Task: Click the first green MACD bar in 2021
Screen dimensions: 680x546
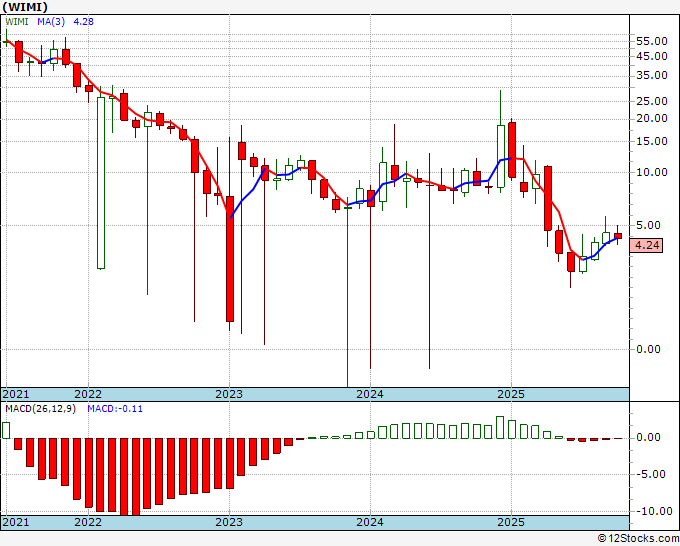Action: (x=6, y=430)
